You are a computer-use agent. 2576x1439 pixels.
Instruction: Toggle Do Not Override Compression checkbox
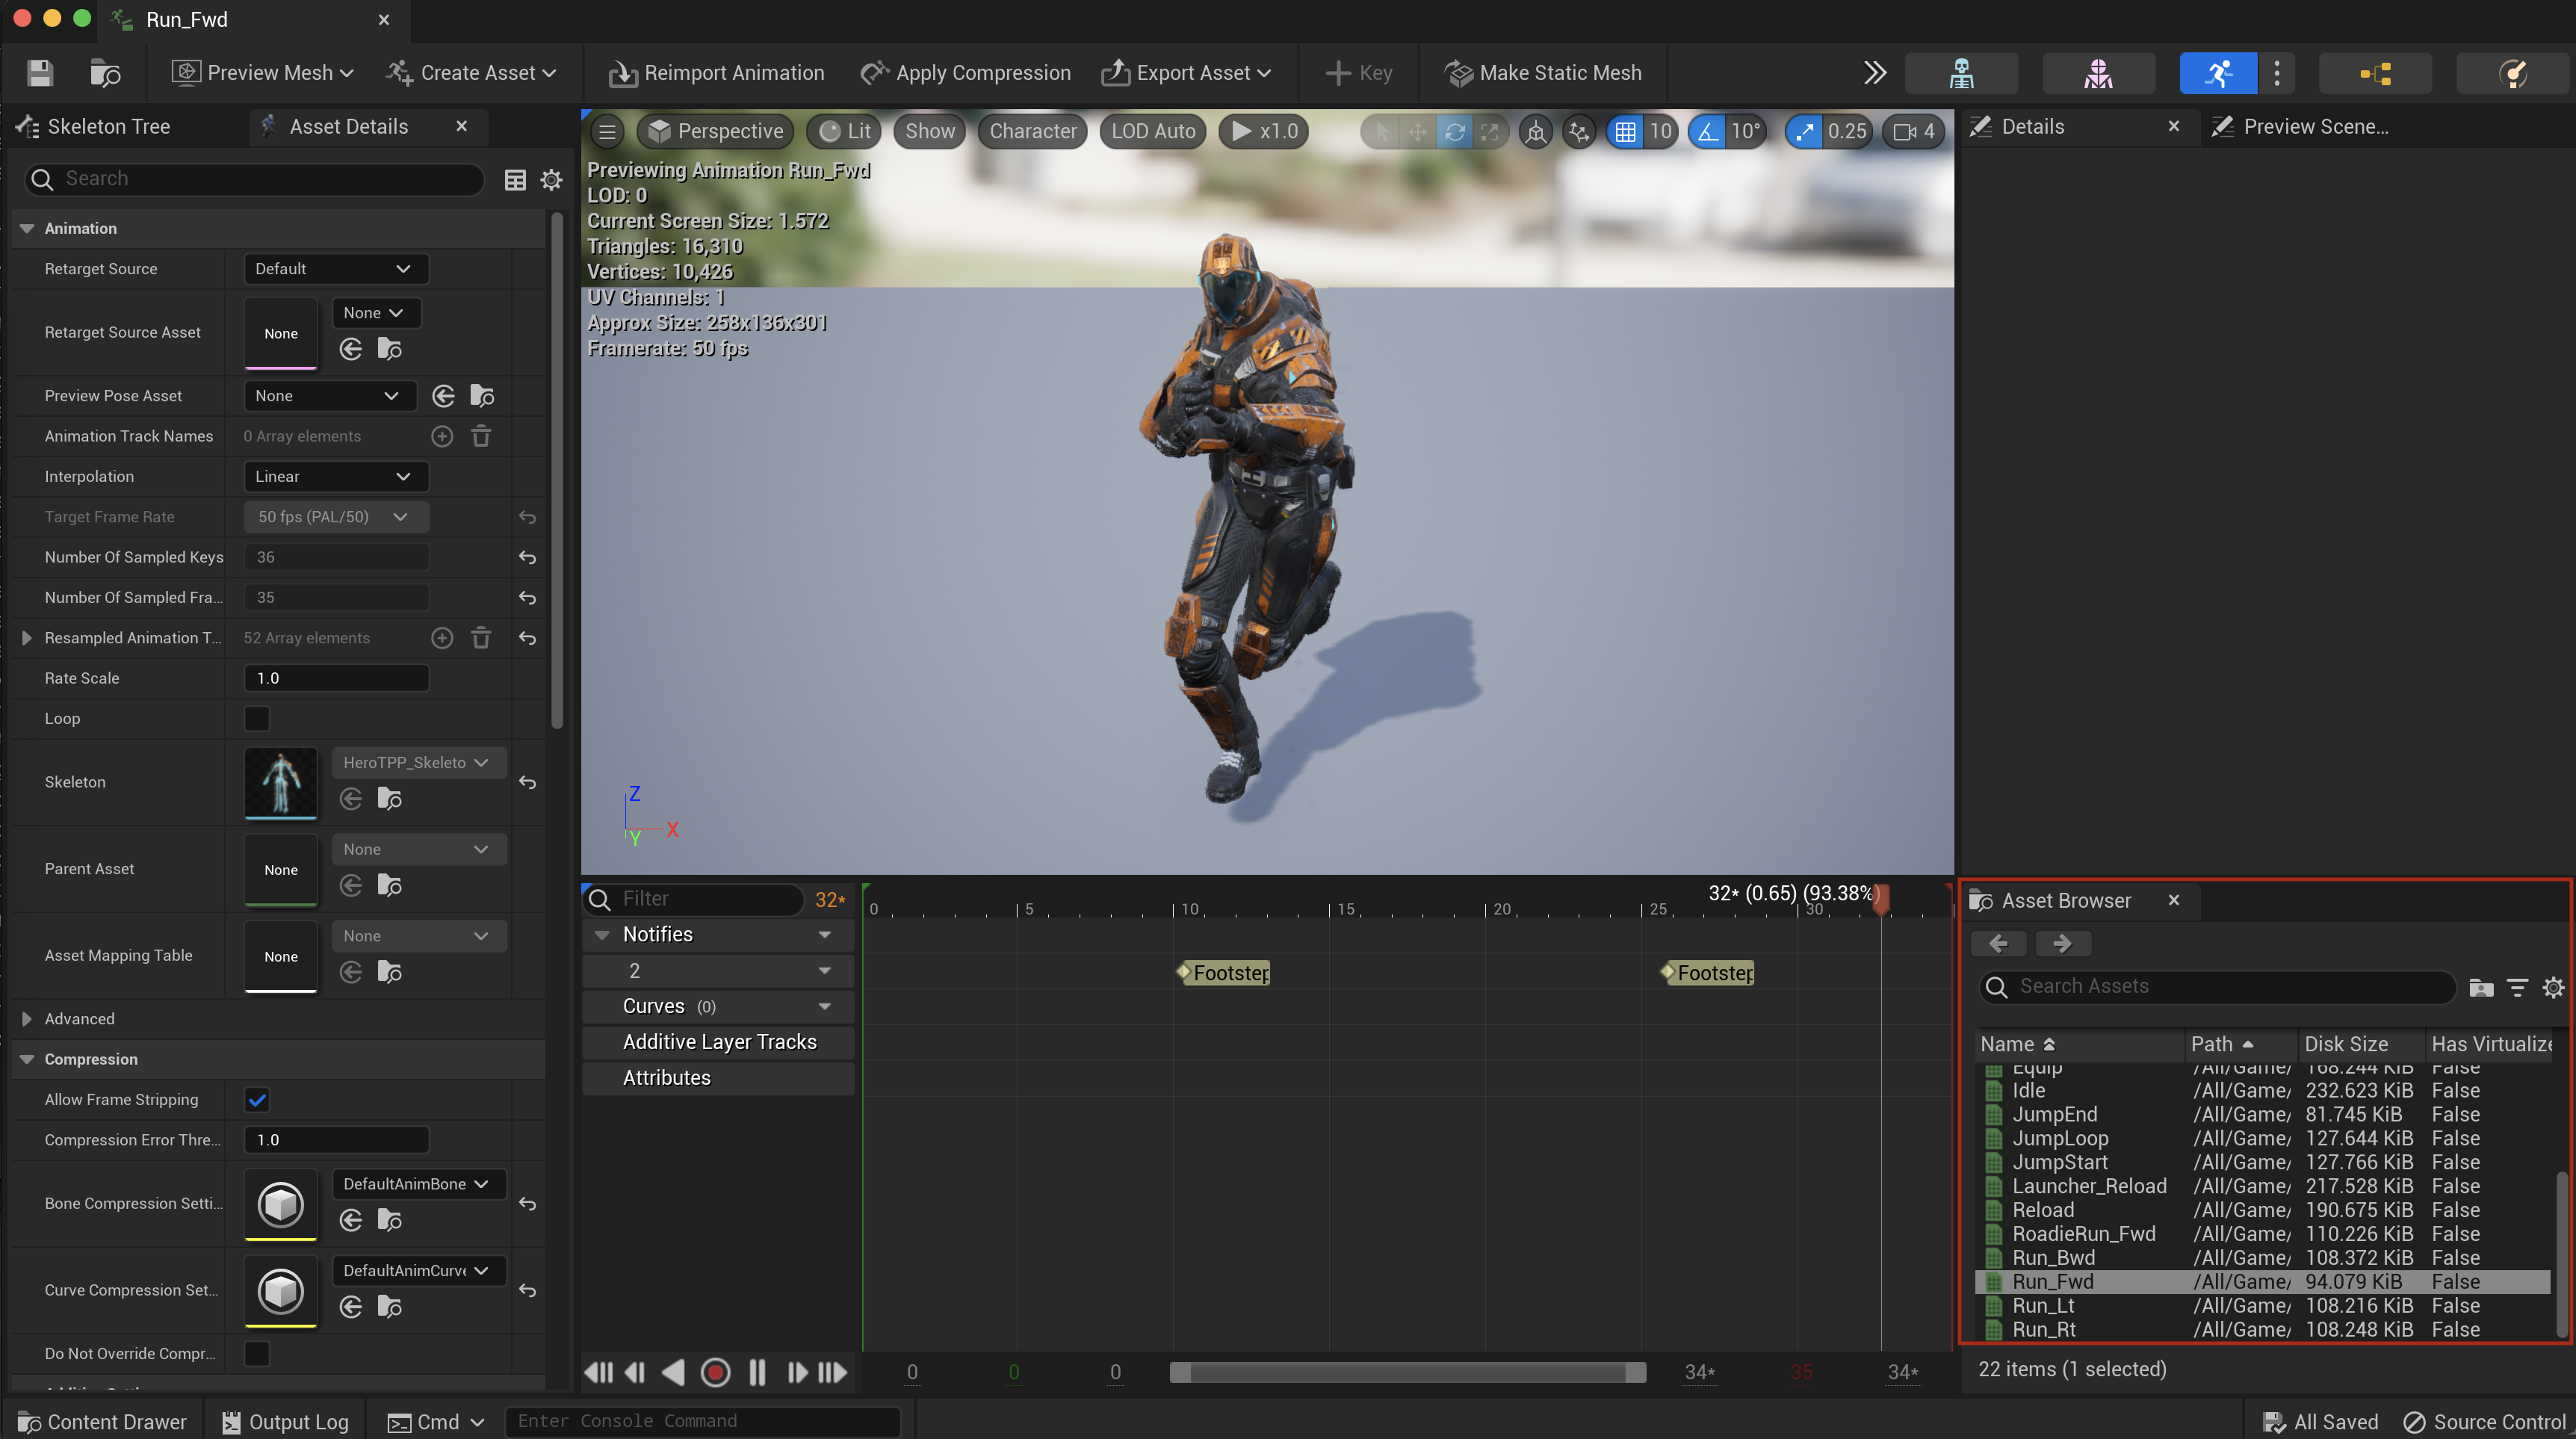257,1353
